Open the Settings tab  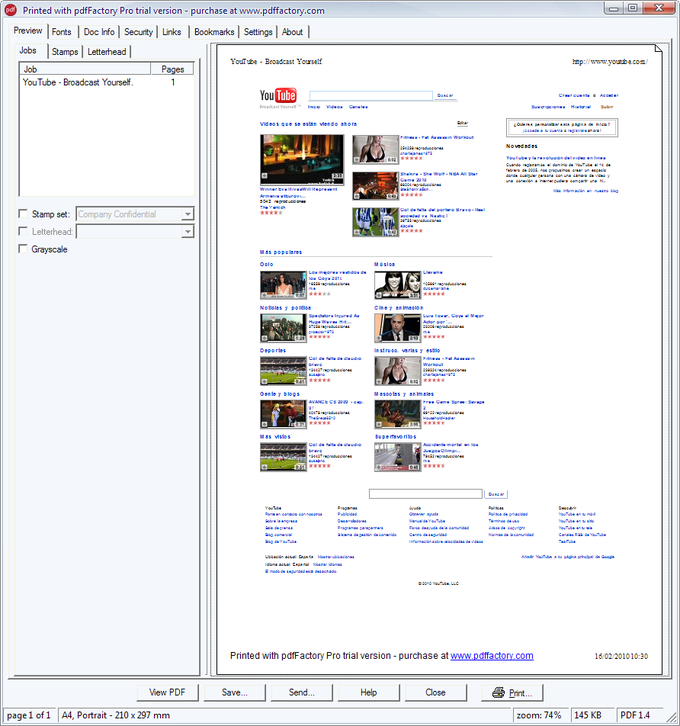258,32
